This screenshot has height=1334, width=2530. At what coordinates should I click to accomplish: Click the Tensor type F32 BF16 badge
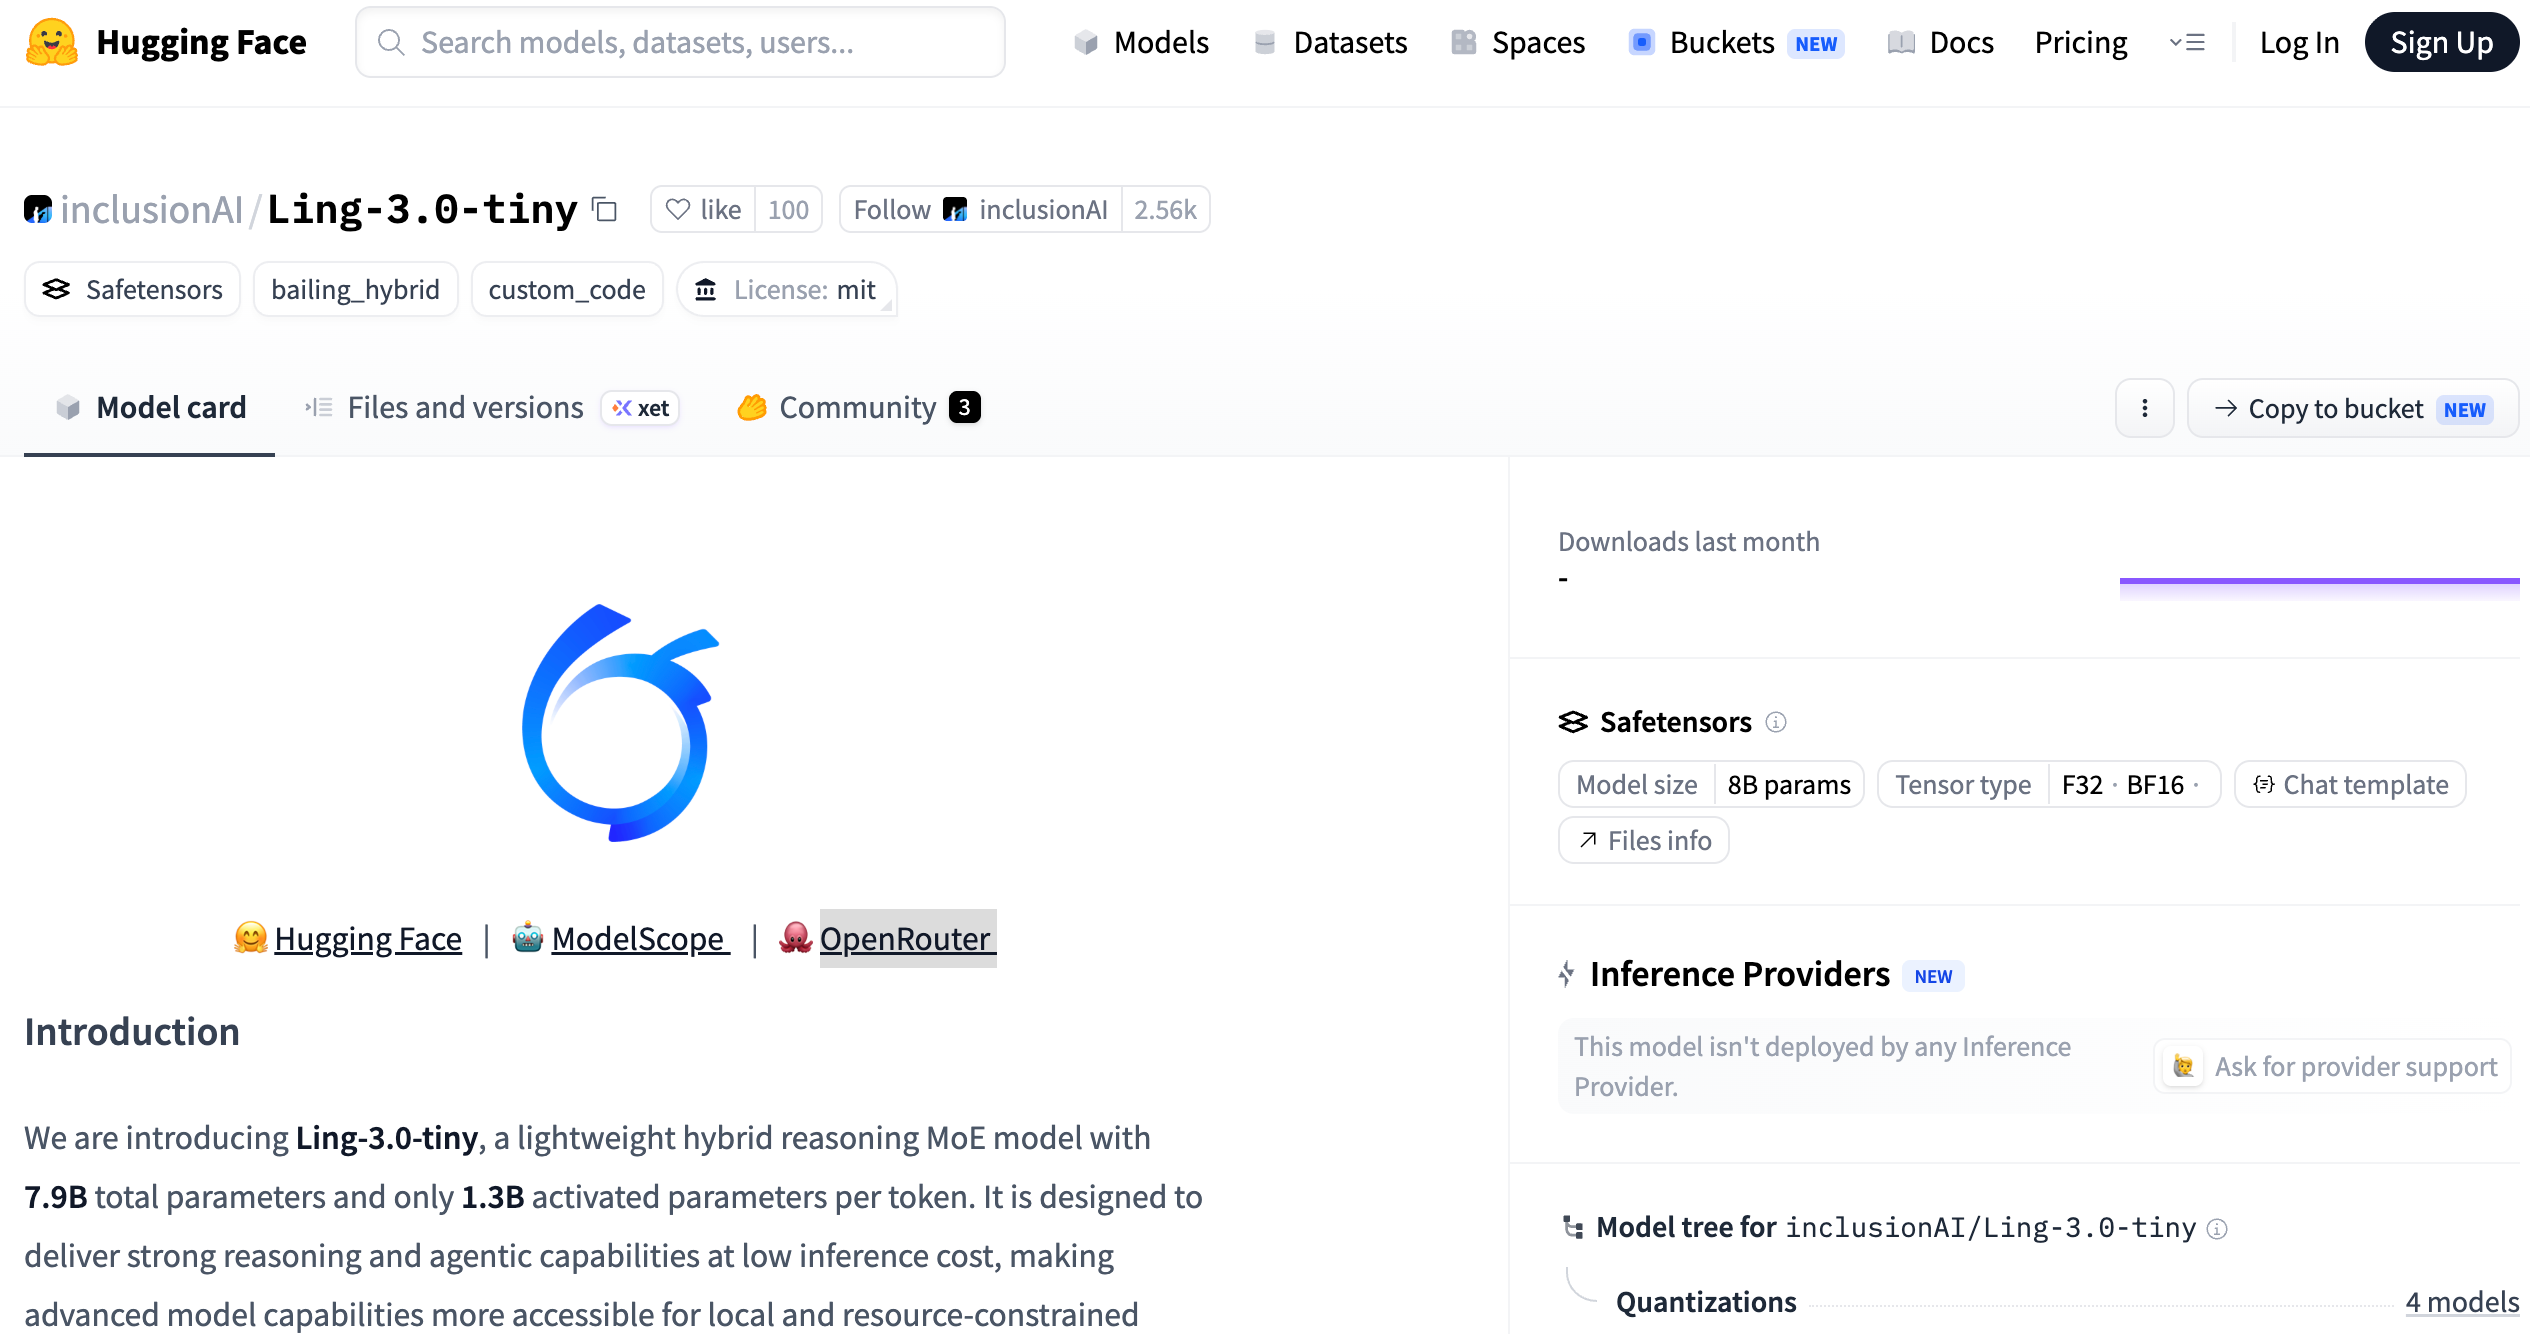click(x=2049, y=784)
